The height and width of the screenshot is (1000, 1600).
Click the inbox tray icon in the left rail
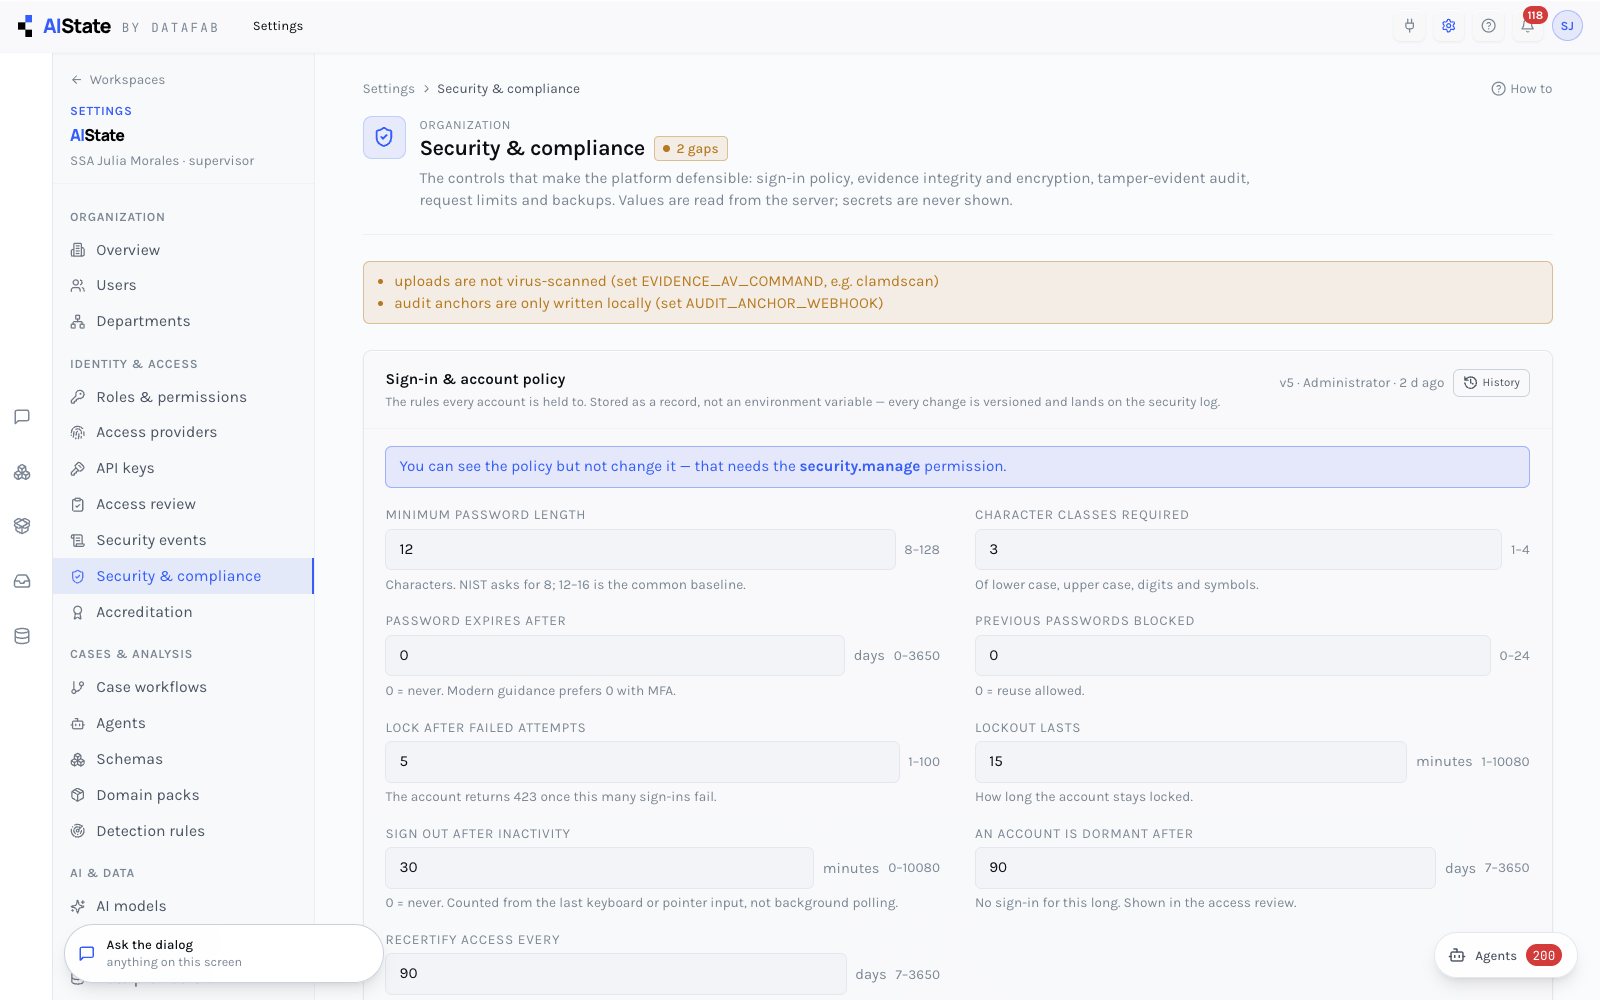[x=22, y=581]
